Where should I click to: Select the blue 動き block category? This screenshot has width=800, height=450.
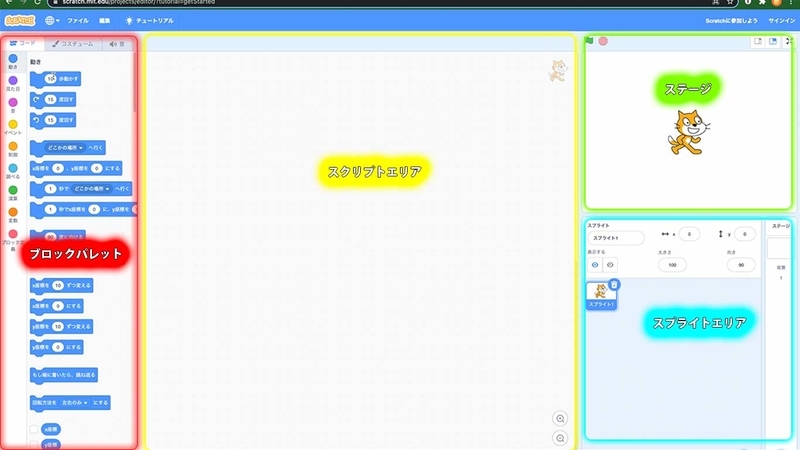[13, 61]
